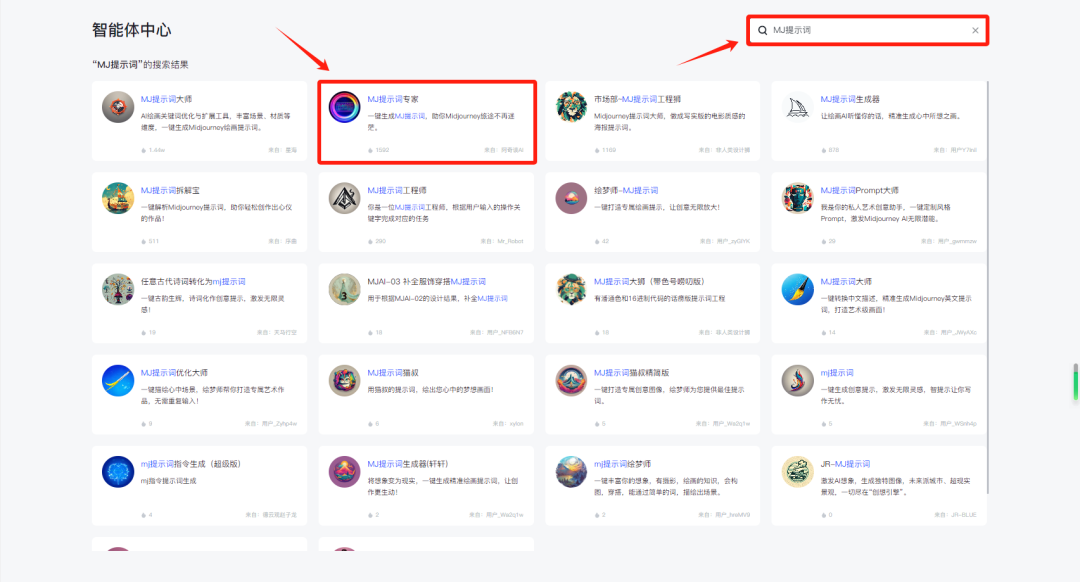Screen dimensions: 1080x582
Task: Click the description 用猫叔的提示词，绘出您心中的梦想画面
Action: pyautogui.click(x=430, y=390)
